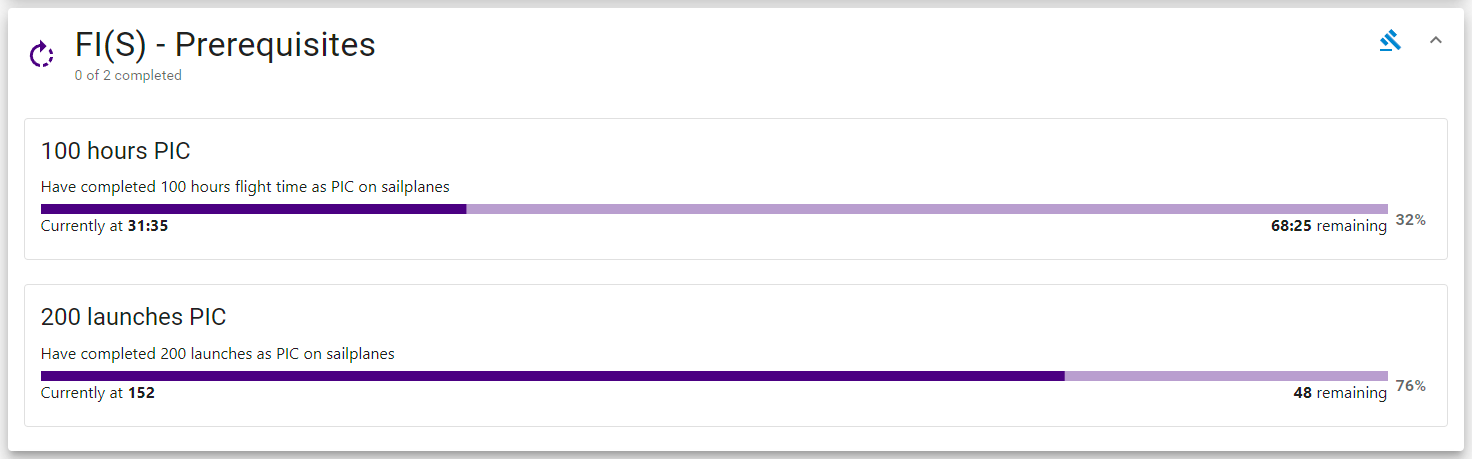Image resolution: width=1472 pixels, height=459 pixels.
Task: Click the unfilled light part of the hours bar
Action: (927, 209)
